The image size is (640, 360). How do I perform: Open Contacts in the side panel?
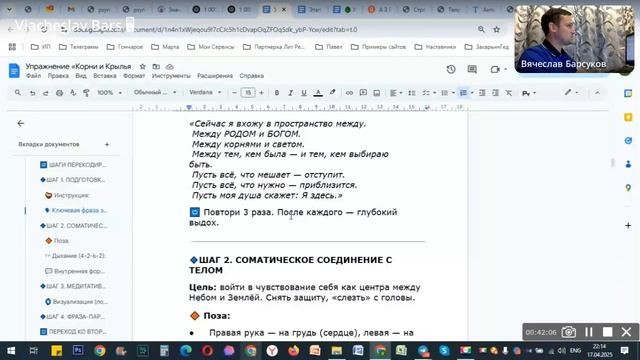[628, 164]
